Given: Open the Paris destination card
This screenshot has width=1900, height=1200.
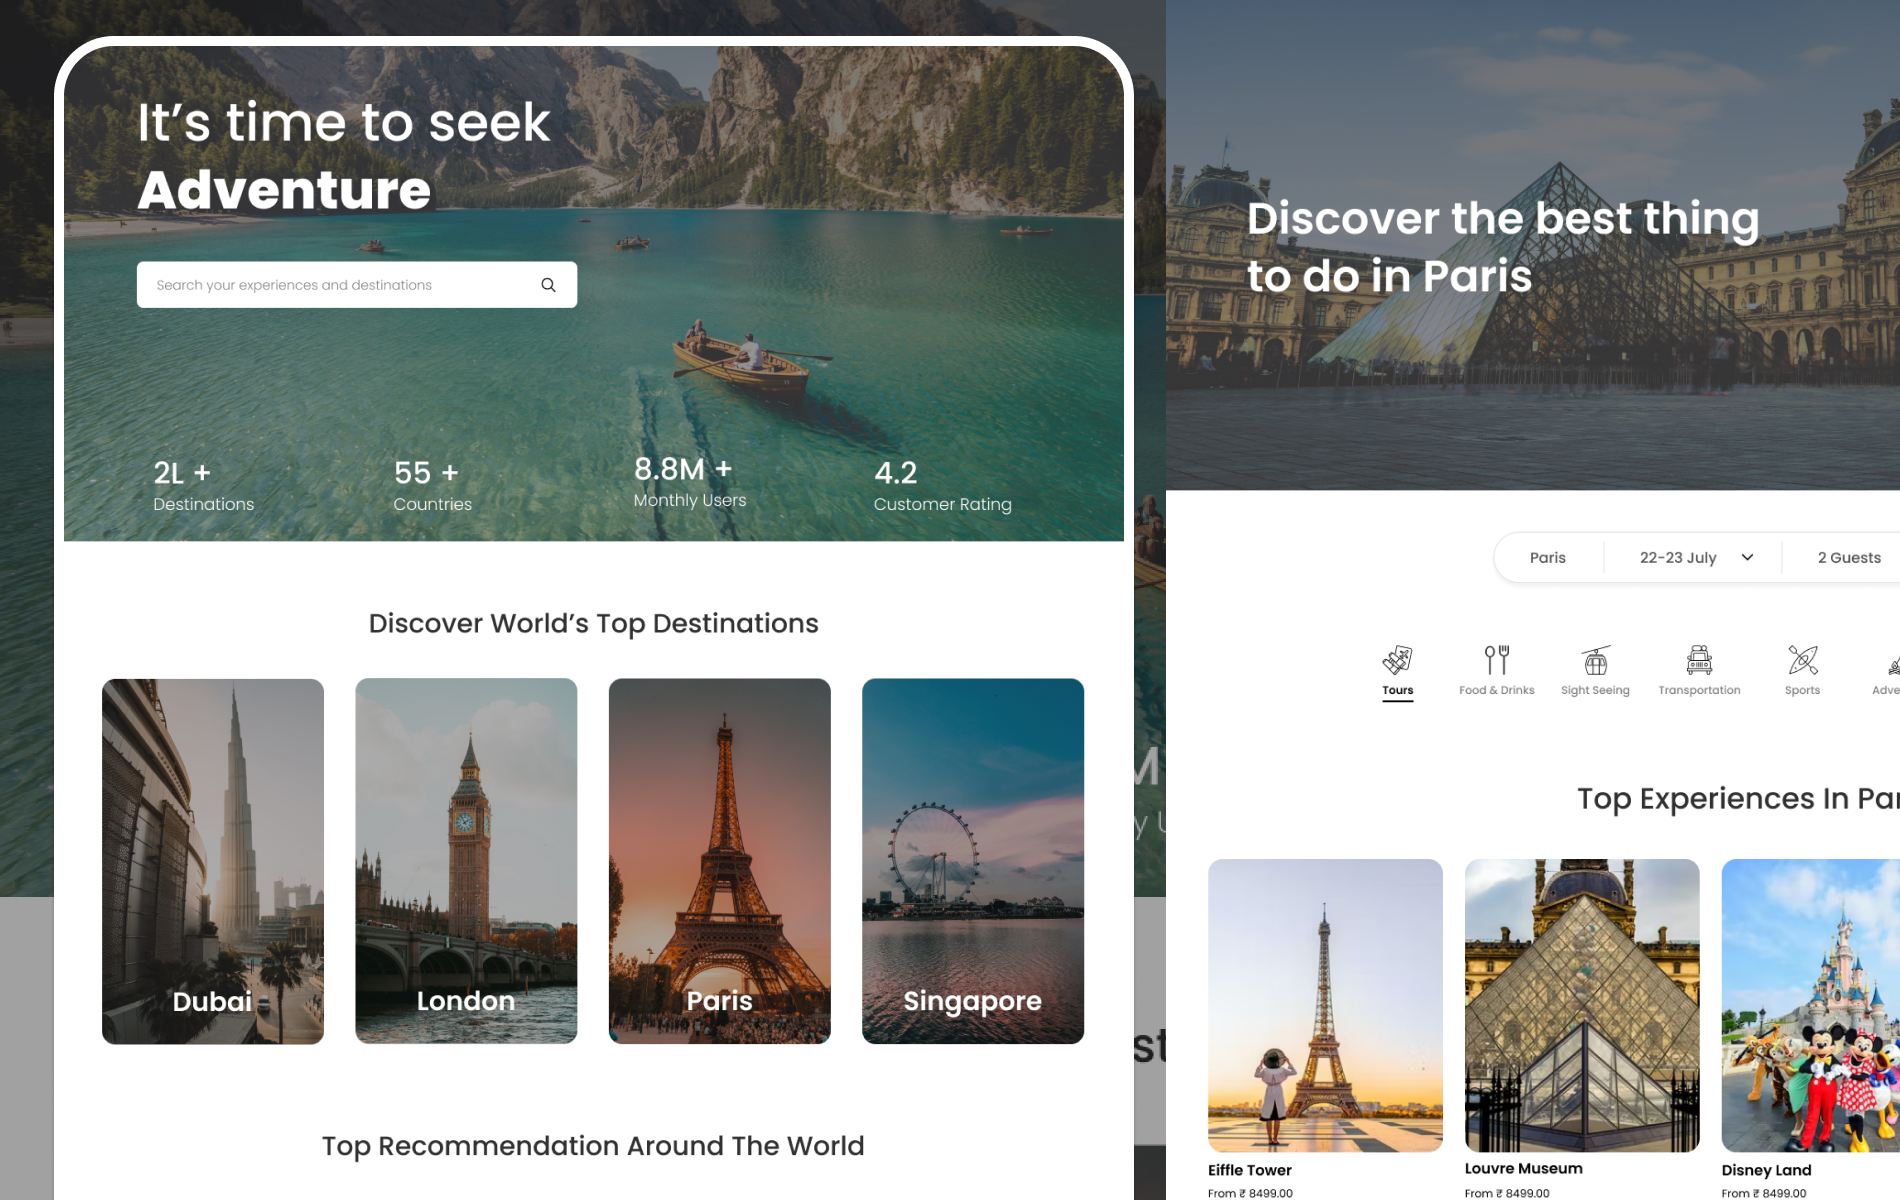Looking at the screenshot, I should [x=719, y=861].
